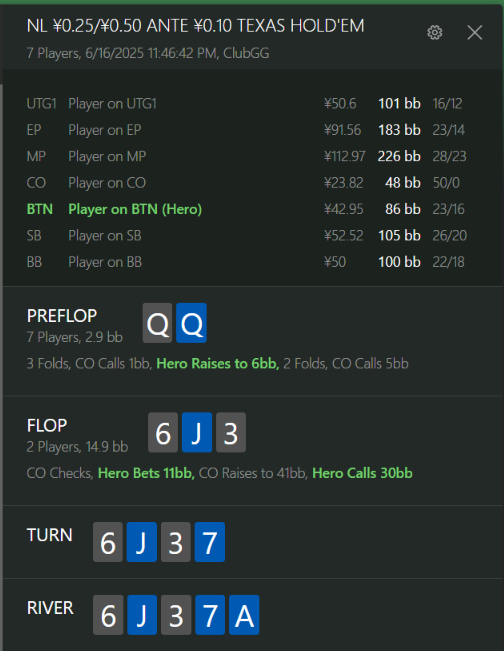Click the PREFLOP section heading

coord(62,316)
